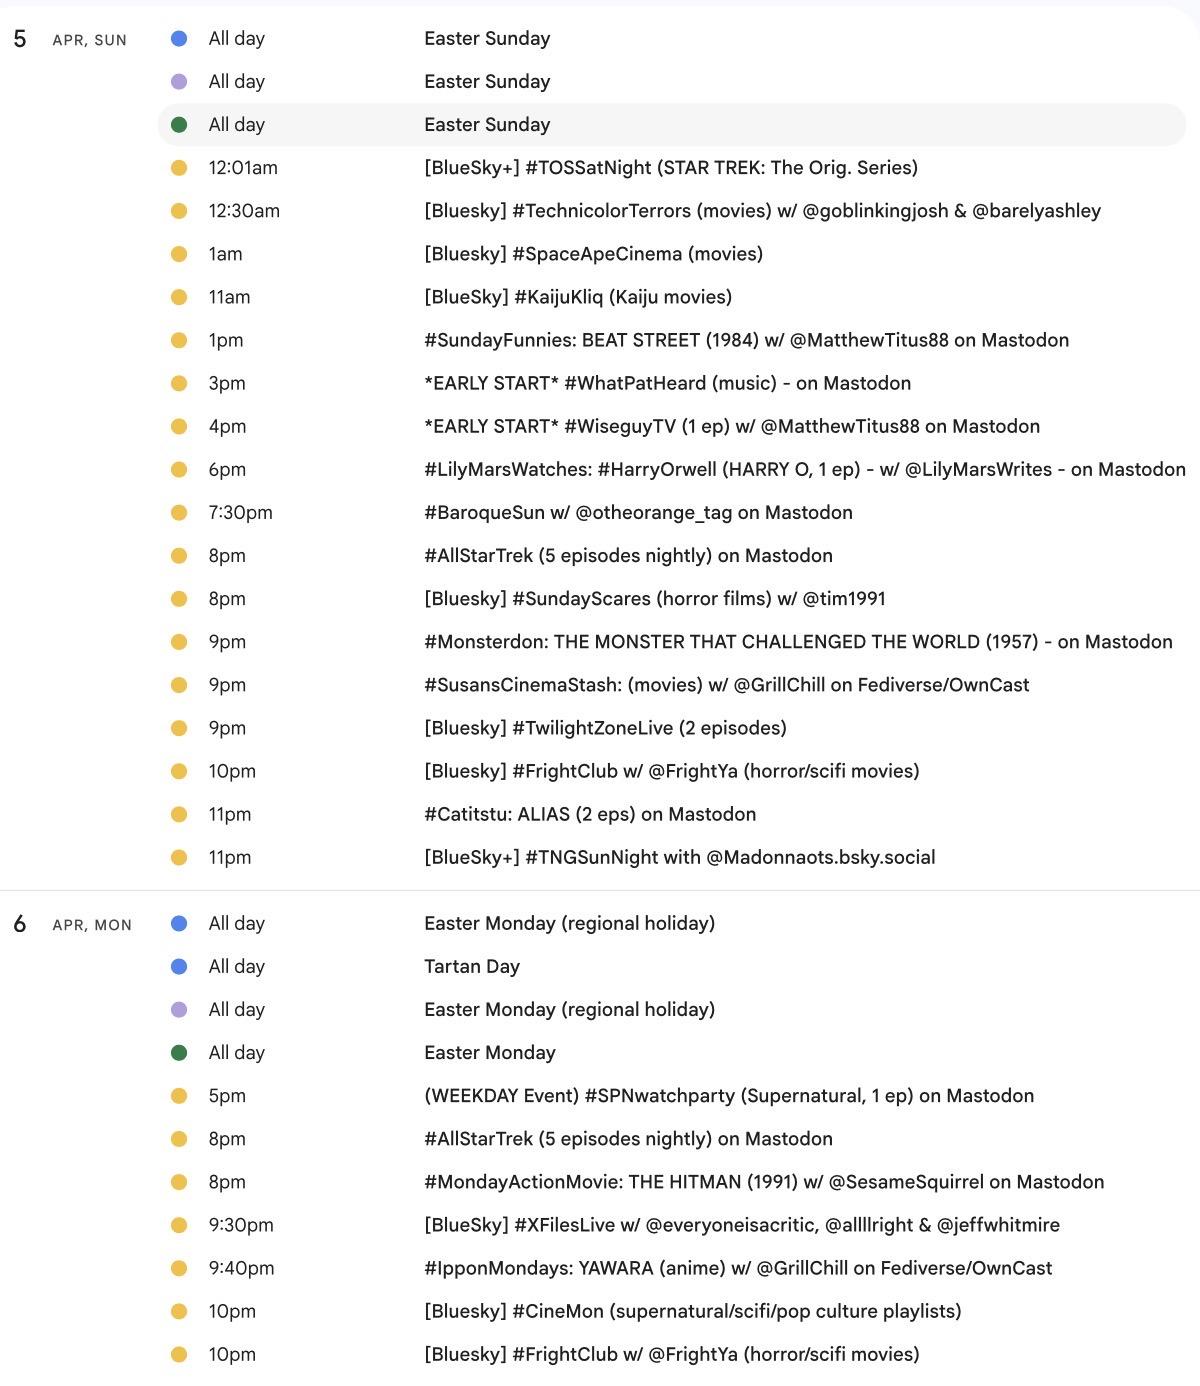The height and width of the screenshot is (1386, 1200).
Task: Open the #SPNwatchparty Supernatural event
Action: pos(729,1096)
